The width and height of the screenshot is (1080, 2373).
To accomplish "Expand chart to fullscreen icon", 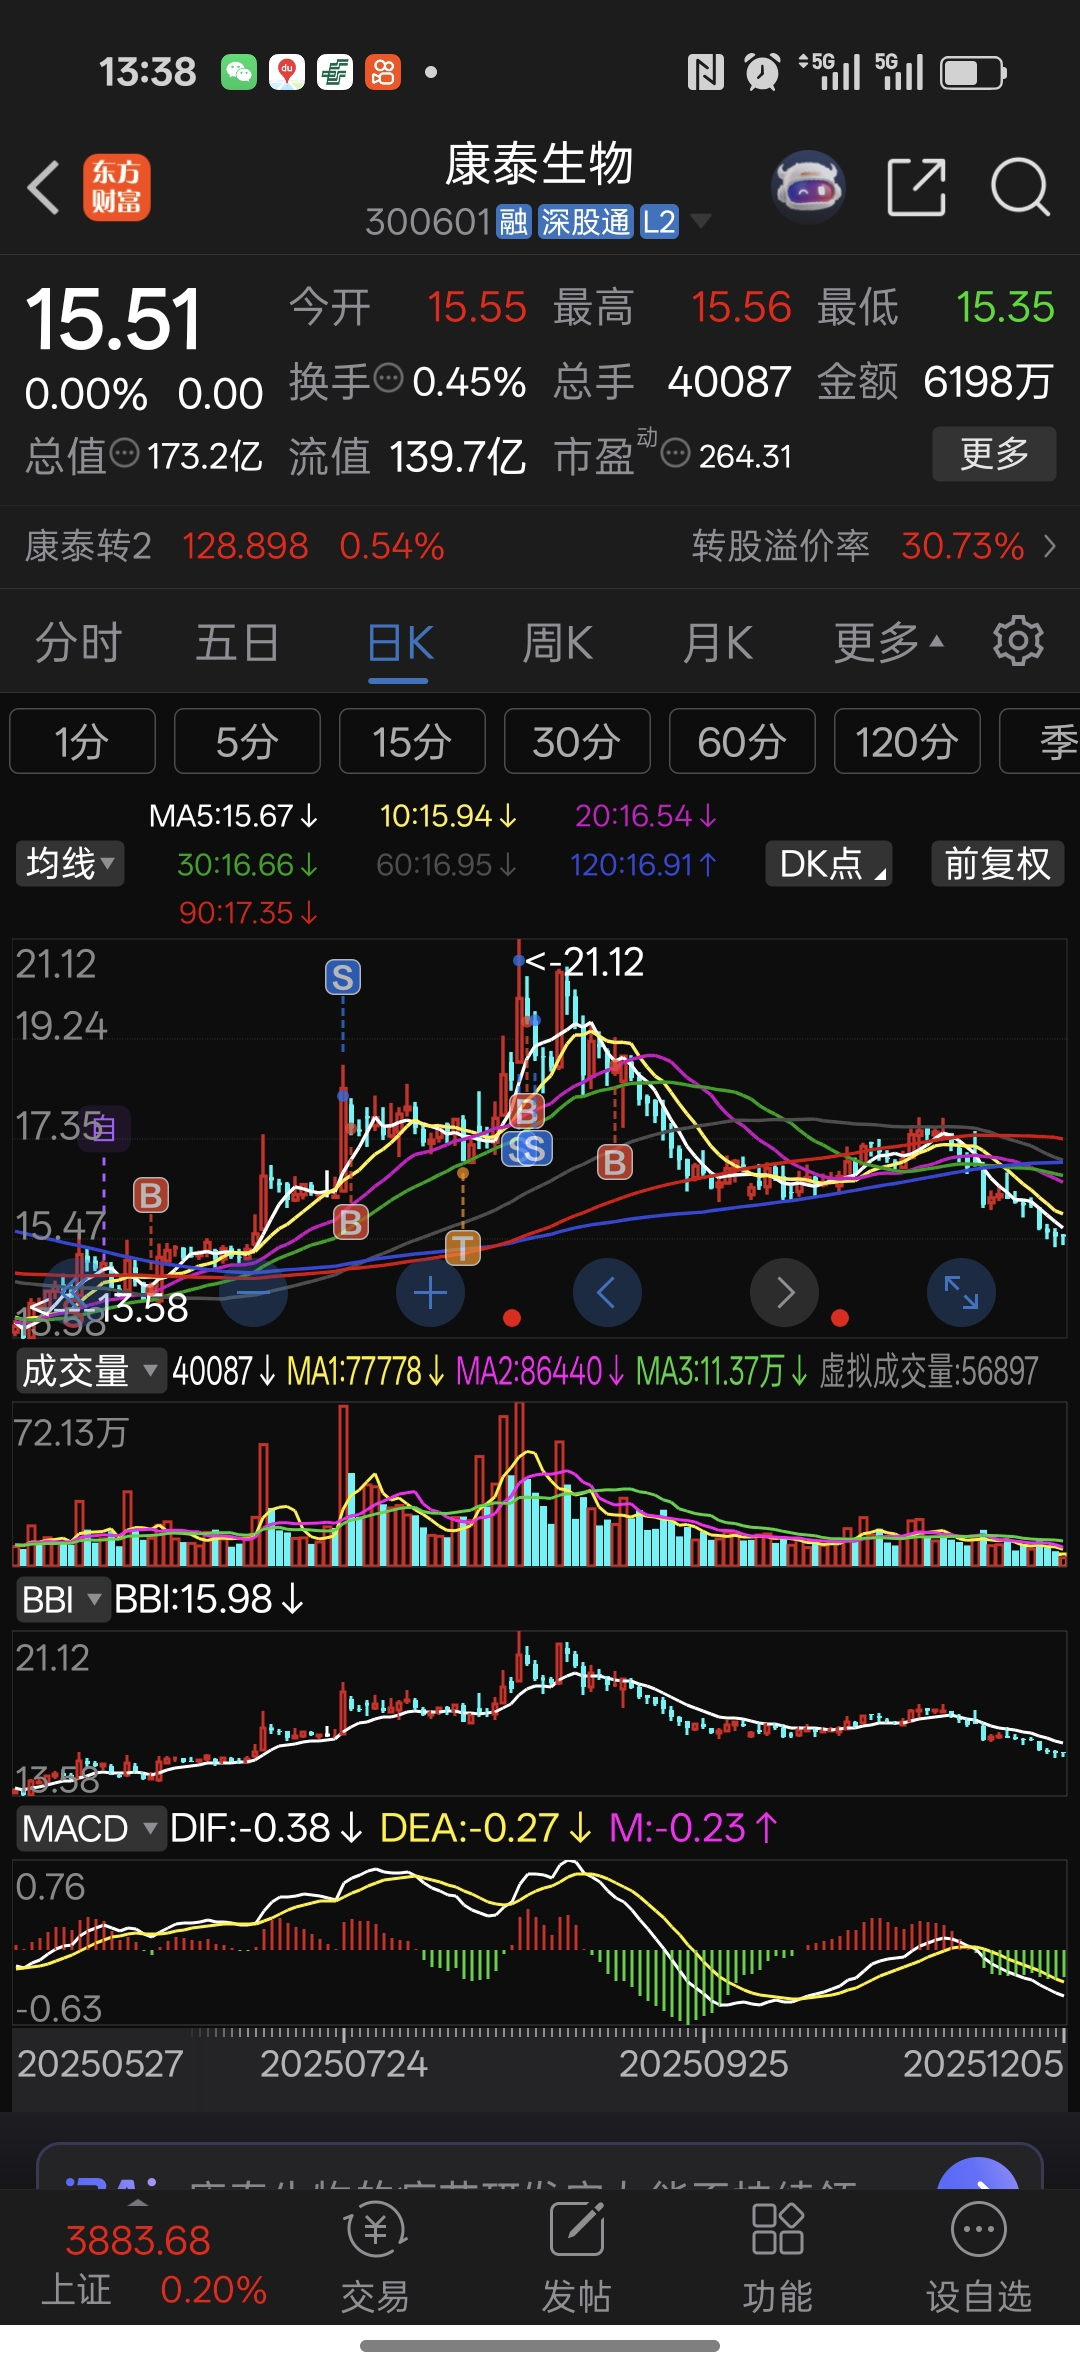I will 961,1293.
